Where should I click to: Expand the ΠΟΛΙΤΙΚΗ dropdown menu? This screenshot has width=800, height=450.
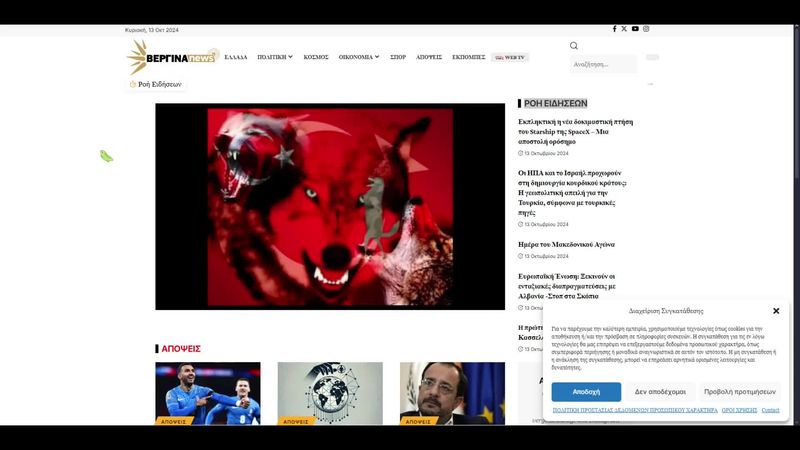click(275, 57)
